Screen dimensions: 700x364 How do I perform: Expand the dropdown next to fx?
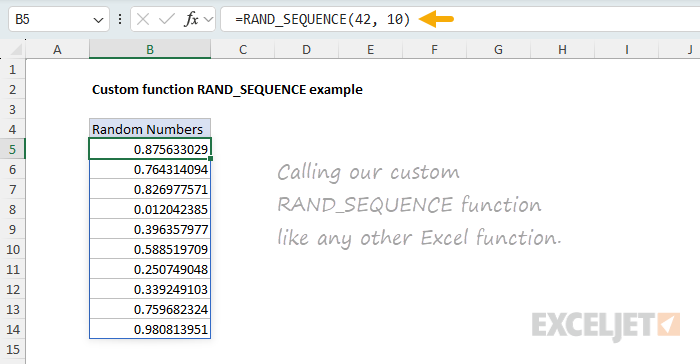[x=208, y=19]
